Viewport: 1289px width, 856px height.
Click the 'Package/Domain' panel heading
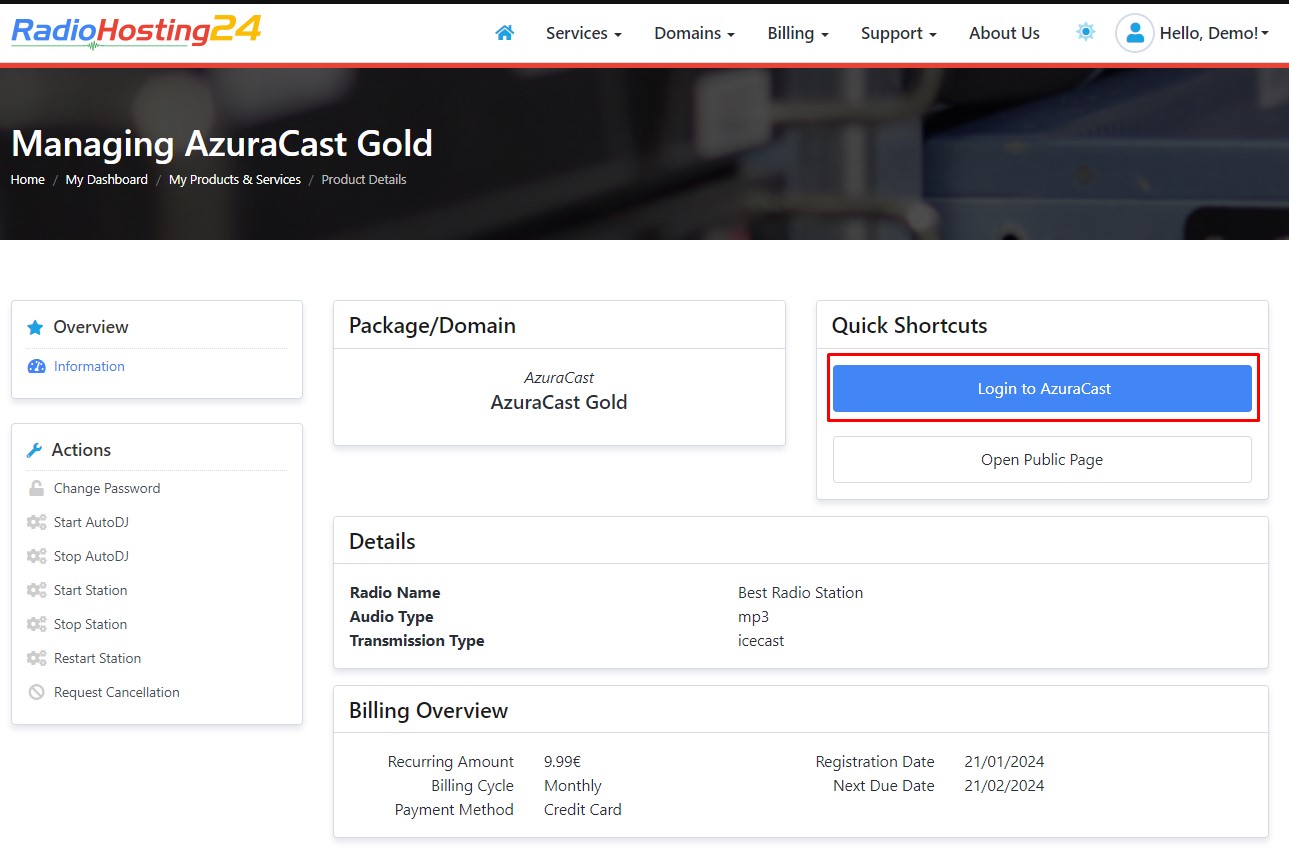coord(432,326)
